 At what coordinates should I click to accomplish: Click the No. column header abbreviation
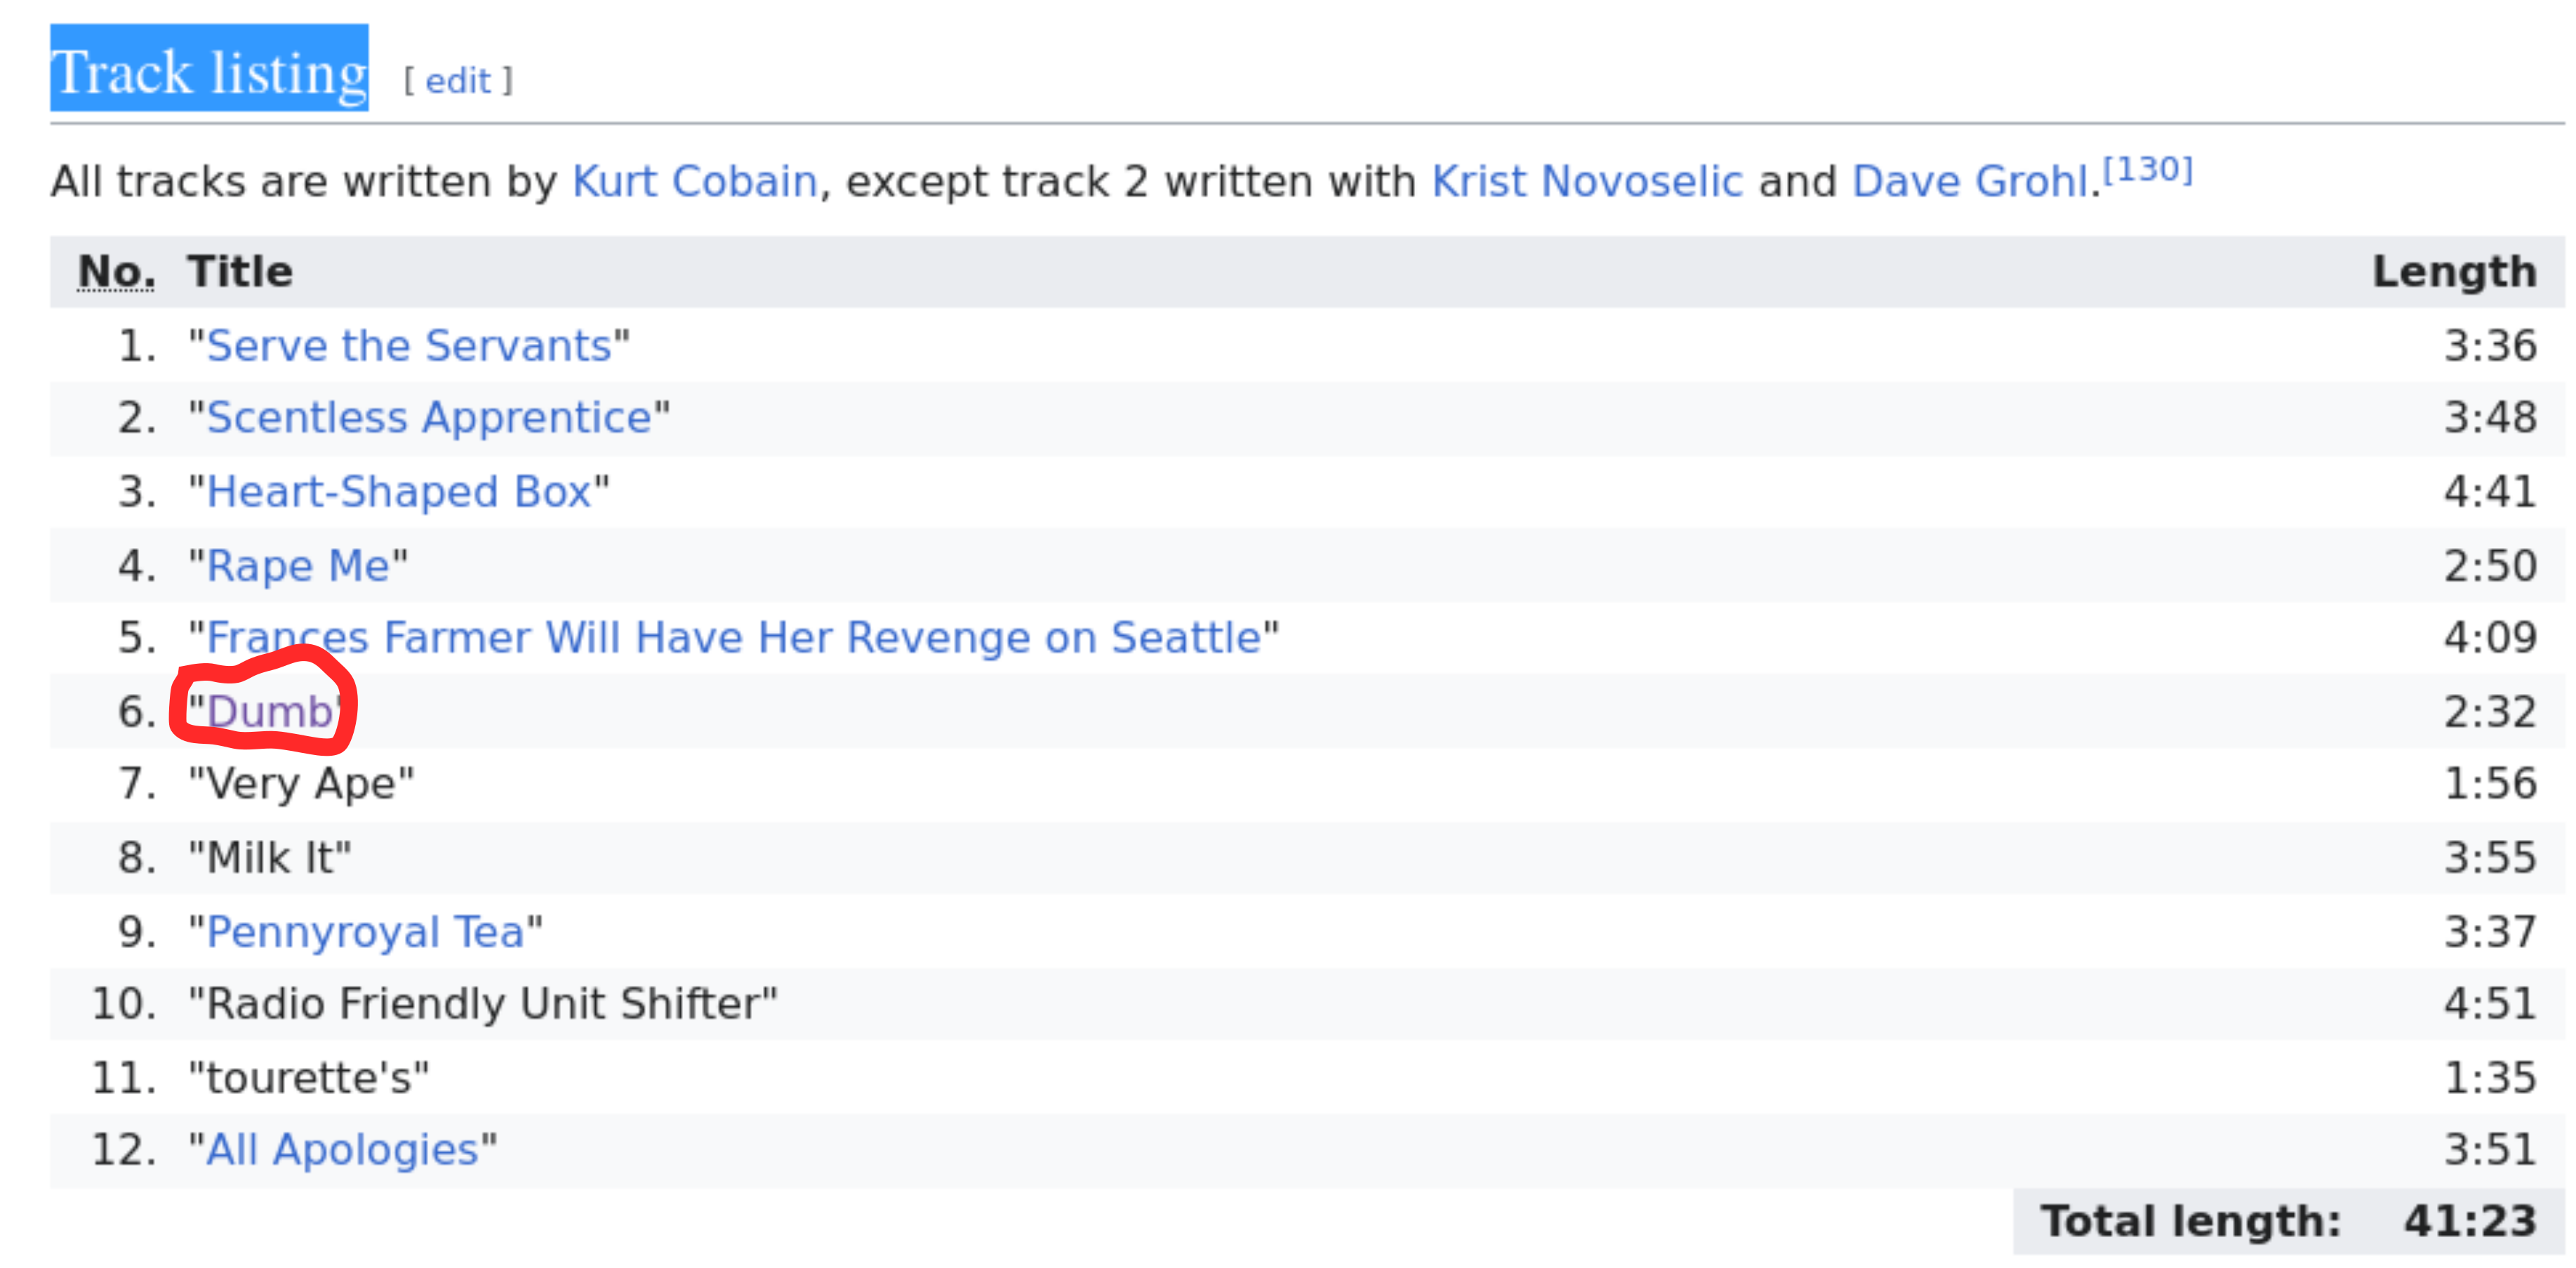pos(116,272)
